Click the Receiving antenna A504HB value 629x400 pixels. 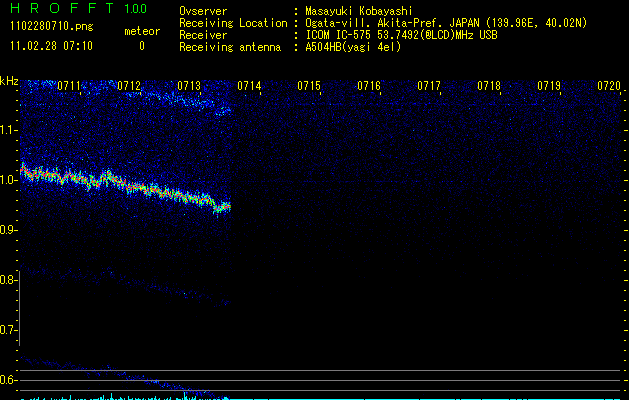(x=353, y=47)
